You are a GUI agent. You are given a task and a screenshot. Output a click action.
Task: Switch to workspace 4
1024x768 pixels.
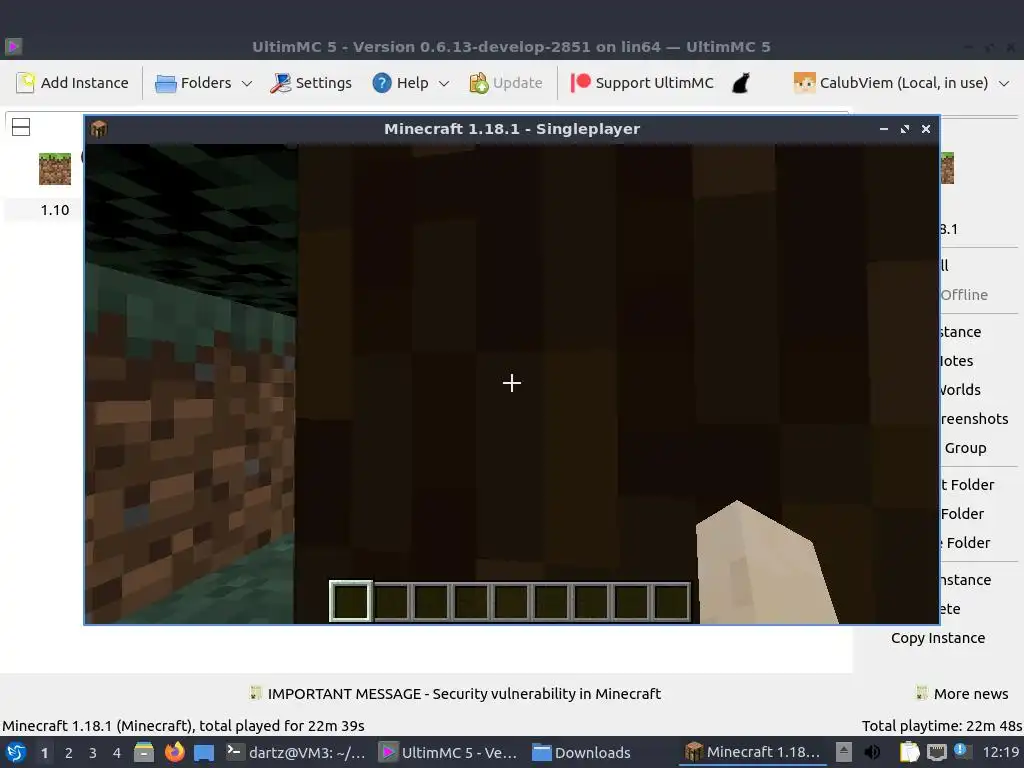pos(117,753)
